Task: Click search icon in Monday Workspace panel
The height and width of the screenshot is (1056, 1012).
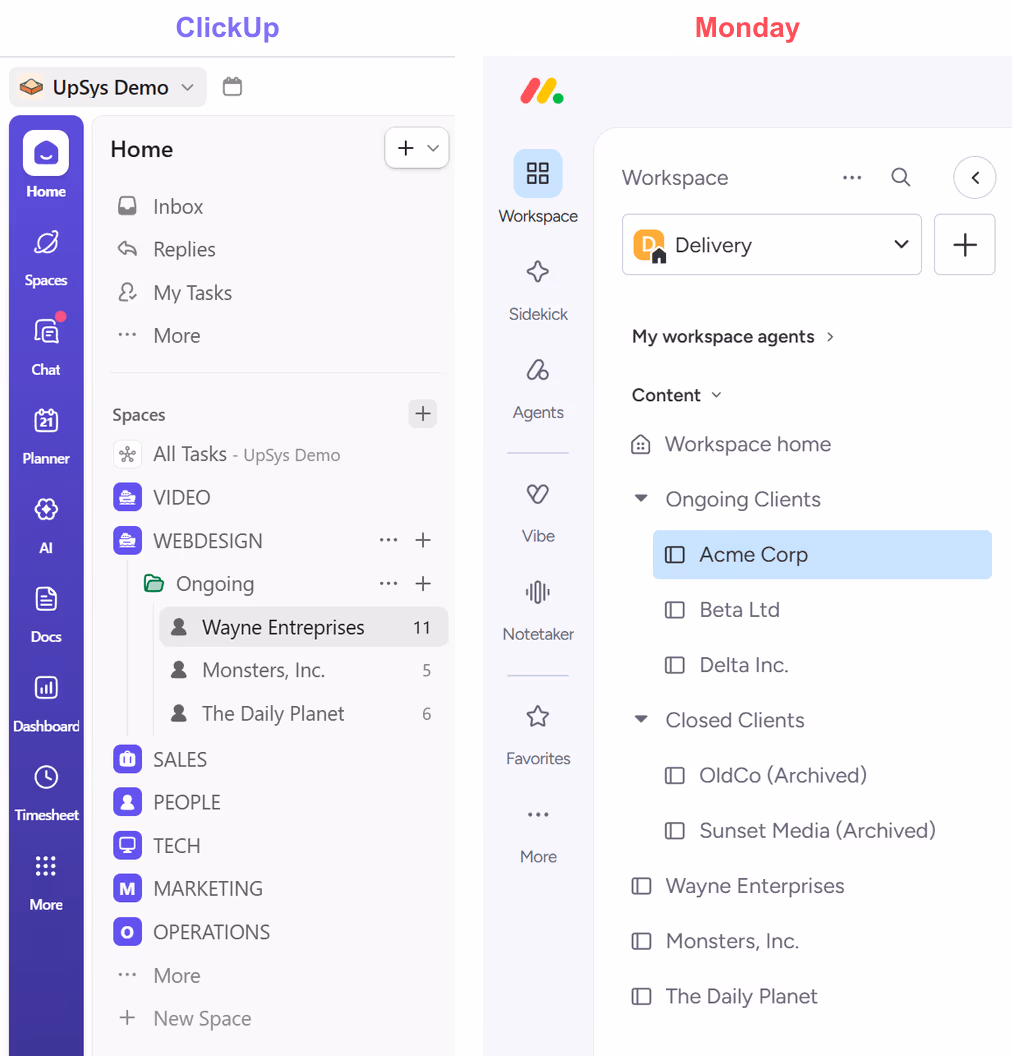Action: tap(900, 177)
